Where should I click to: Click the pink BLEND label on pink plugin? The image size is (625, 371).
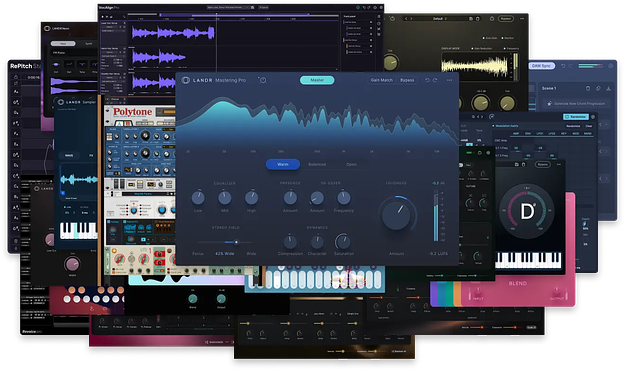coord(518,283)
